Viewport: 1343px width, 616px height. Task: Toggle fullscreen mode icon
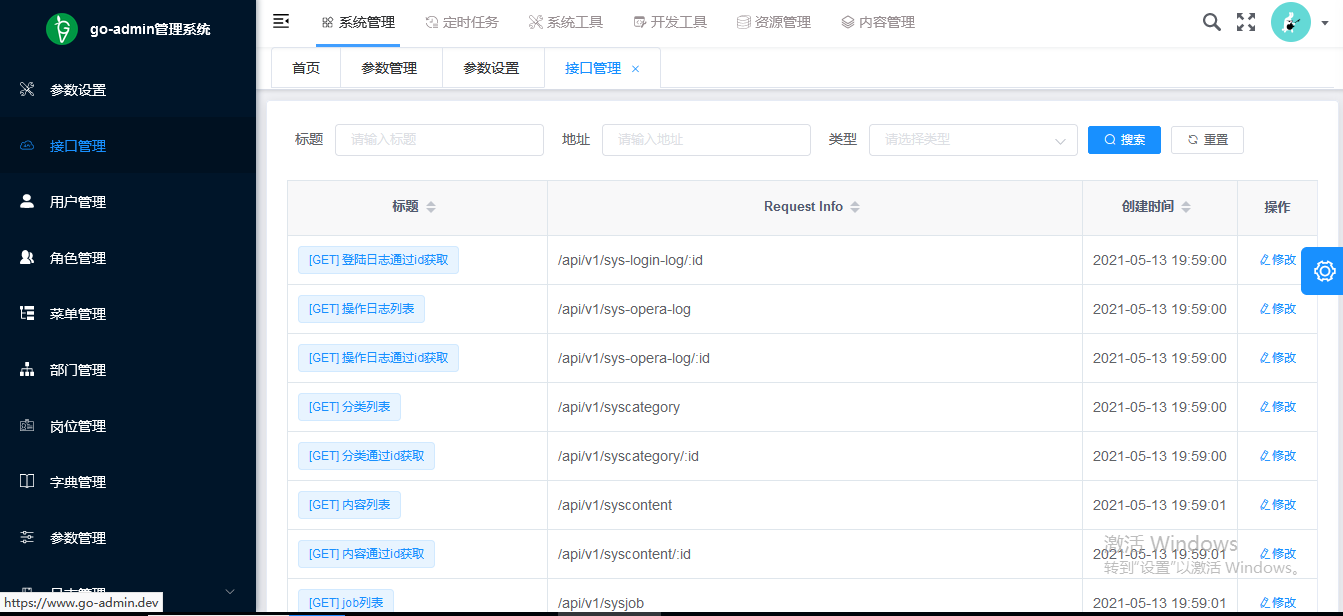coord(1246,22)
